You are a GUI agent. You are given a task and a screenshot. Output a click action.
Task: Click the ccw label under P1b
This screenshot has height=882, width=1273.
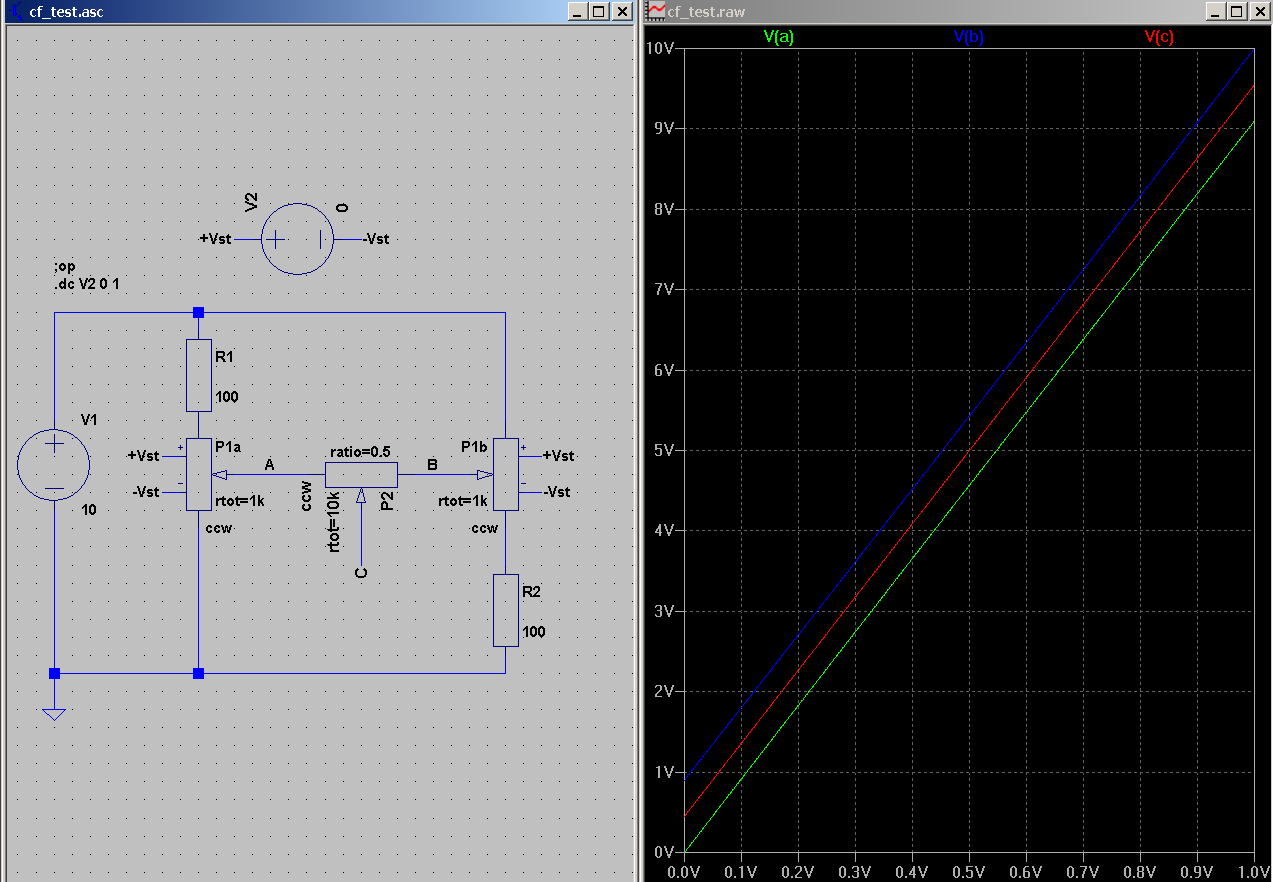tap(484, 528)
